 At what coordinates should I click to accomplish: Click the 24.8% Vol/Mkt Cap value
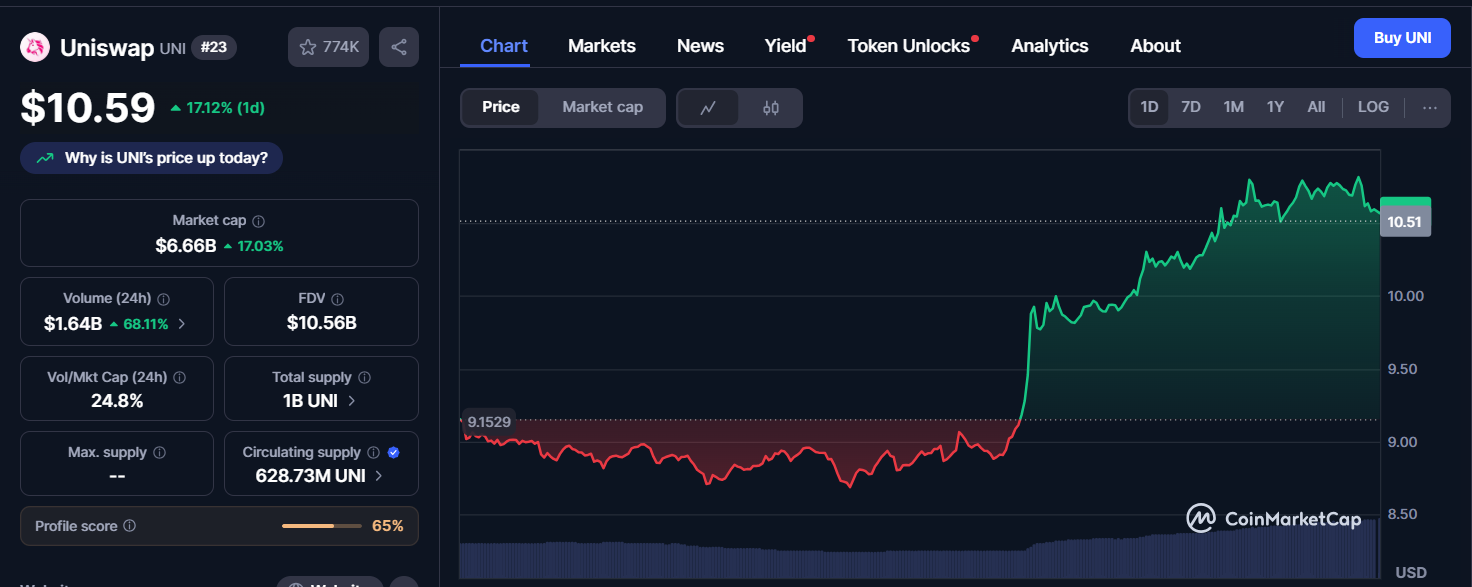click(x=117, y=401)
